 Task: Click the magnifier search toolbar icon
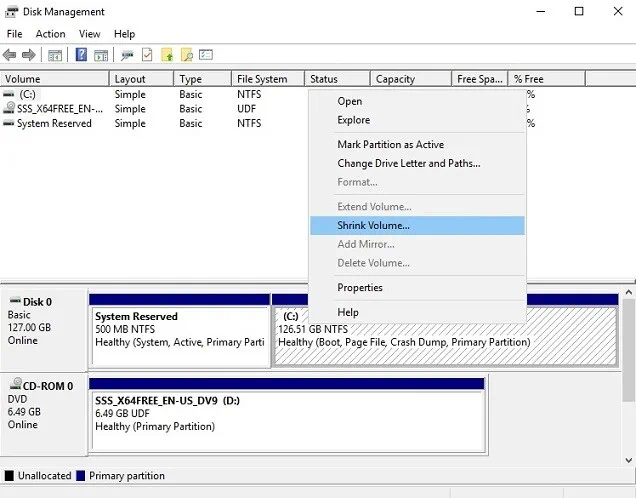[186, 55]
